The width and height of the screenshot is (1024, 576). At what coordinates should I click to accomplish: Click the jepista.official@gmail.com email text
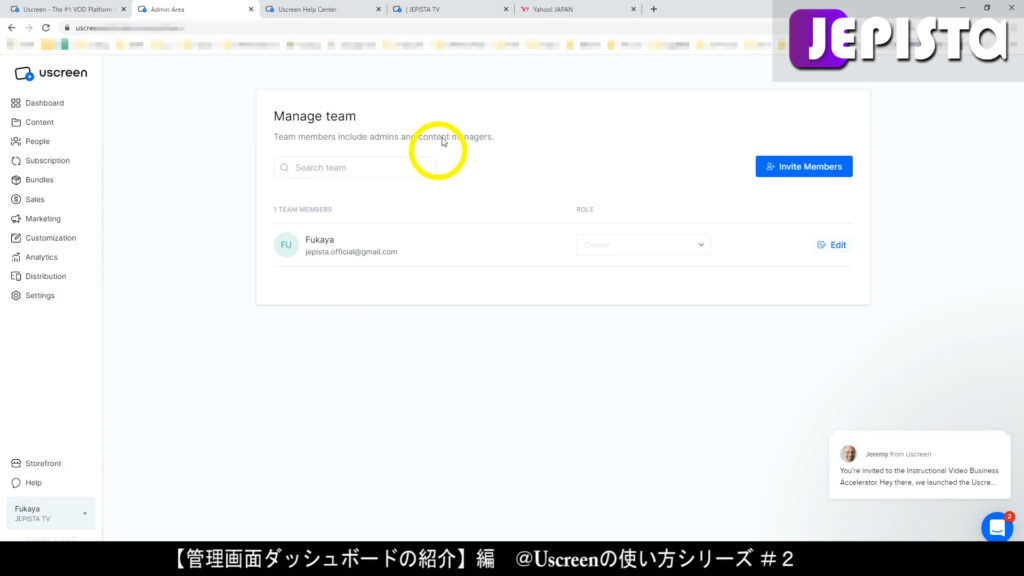click(351, 252)
